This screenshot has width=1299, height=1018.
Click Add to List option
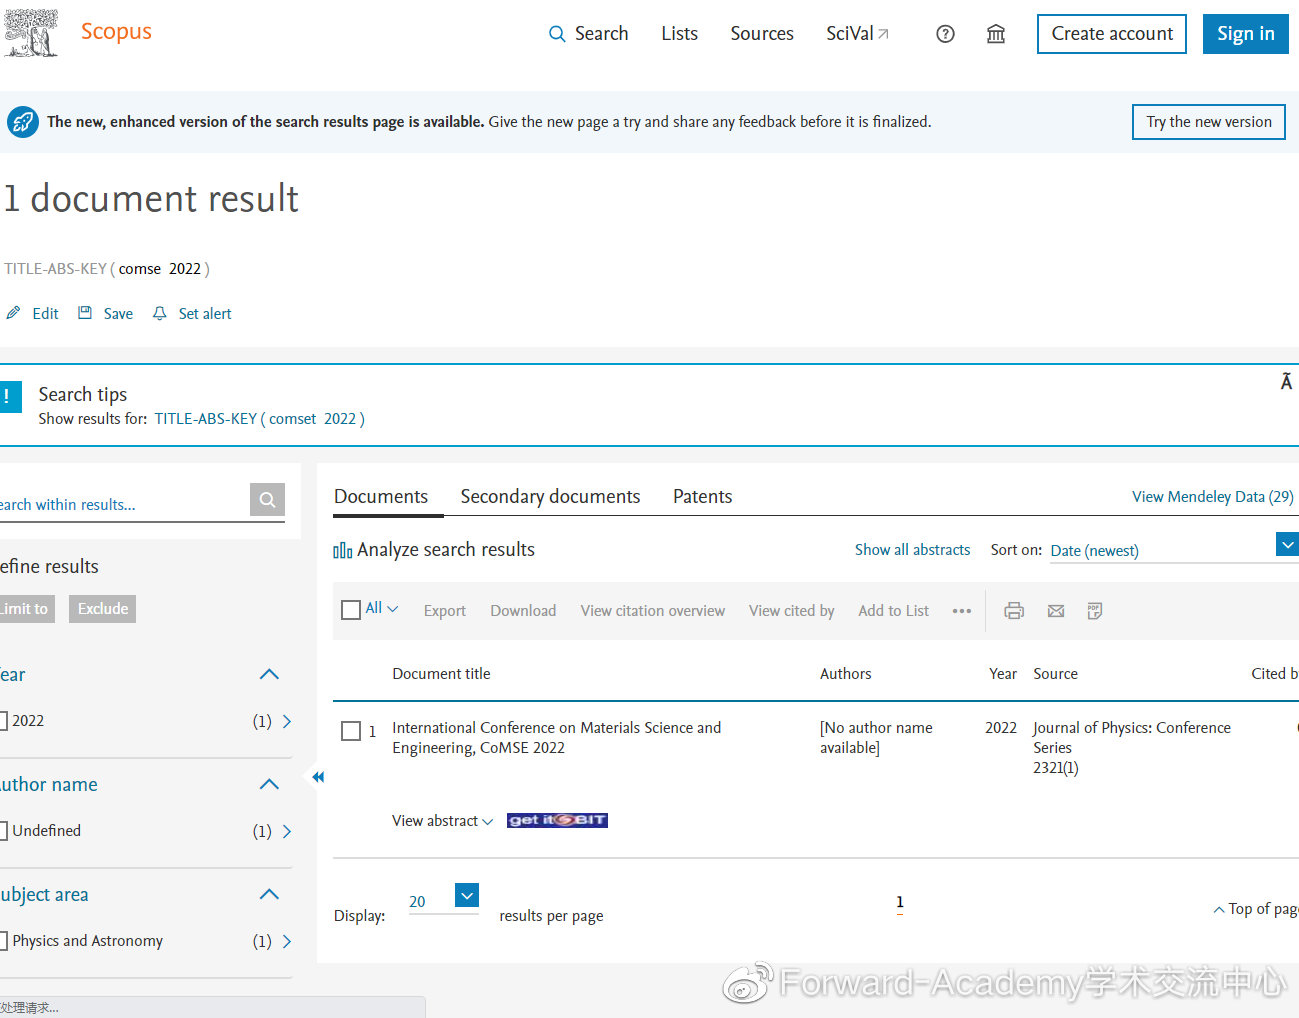[893, 611]
